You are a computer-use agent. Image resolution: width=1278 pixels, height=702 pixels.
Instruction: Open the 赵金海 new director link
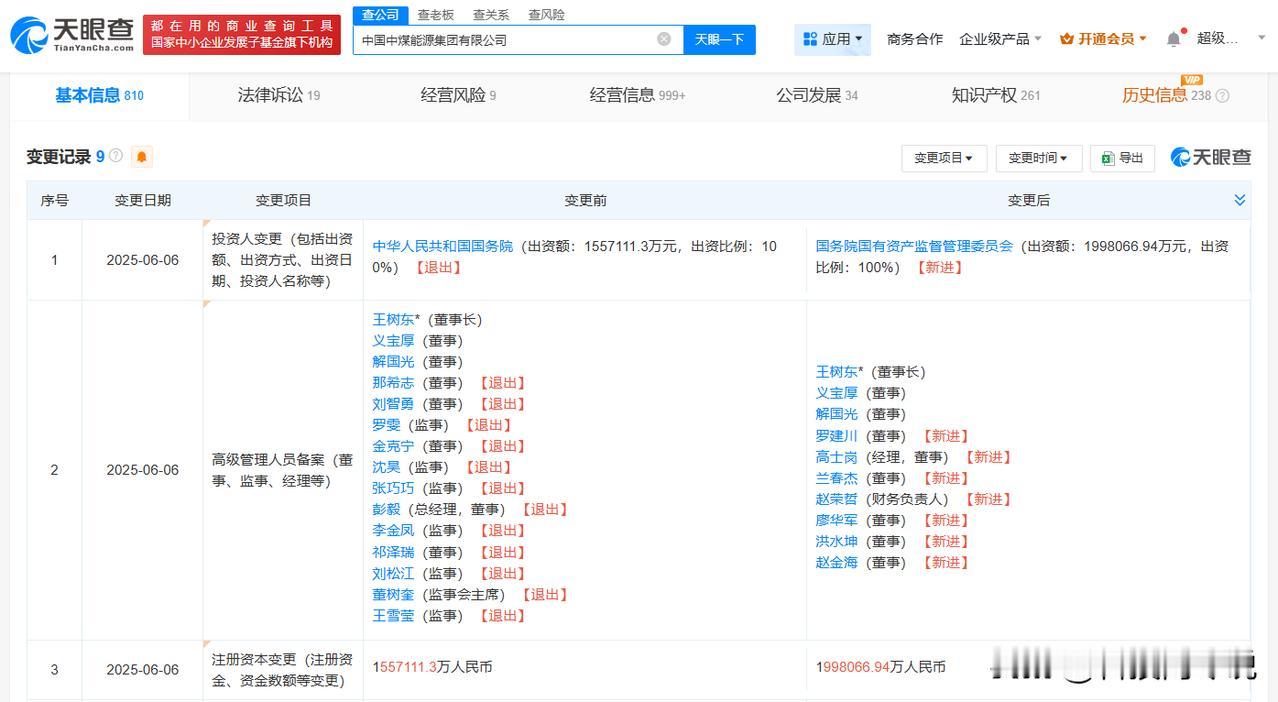pyautogui.click(x=836, y=562)
